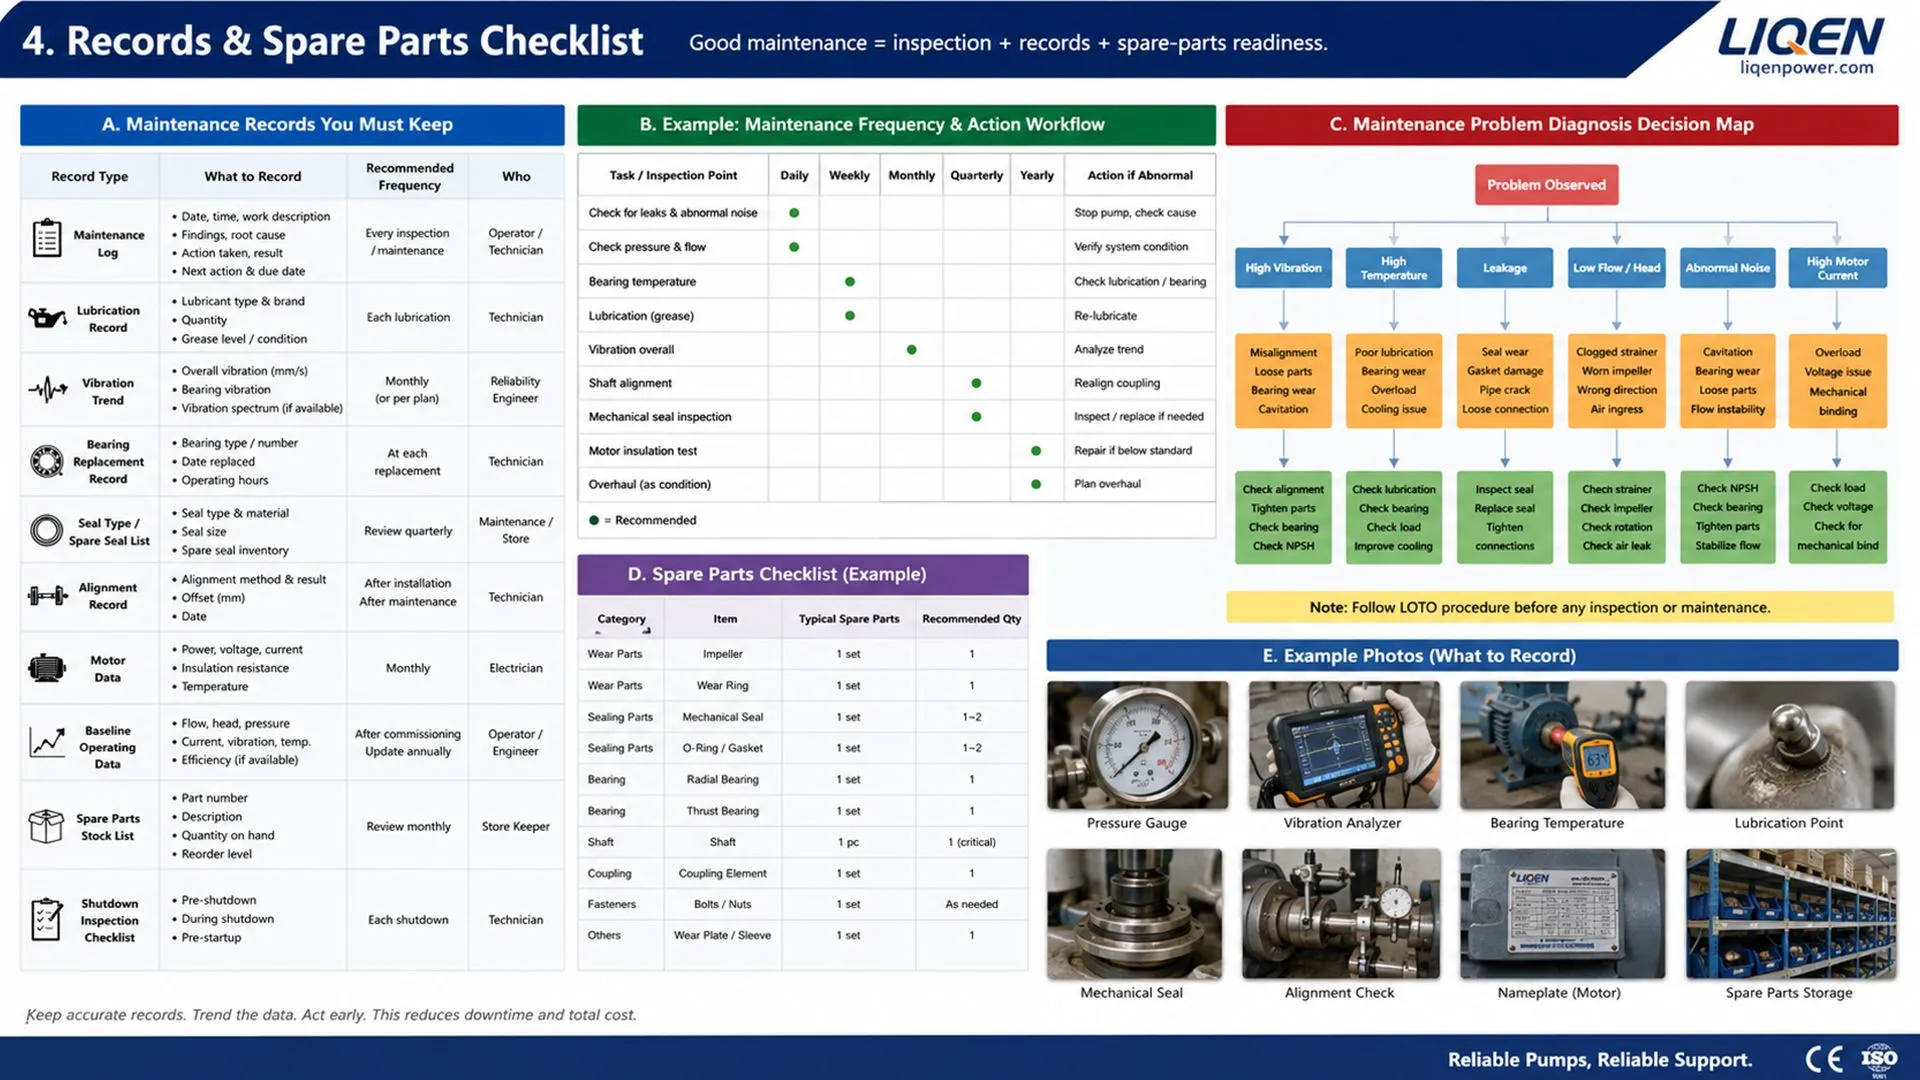Click the yearly dot for Overhaul
The width and height of the screenshot is (1920, 1080).
(x=1036, y=484)
